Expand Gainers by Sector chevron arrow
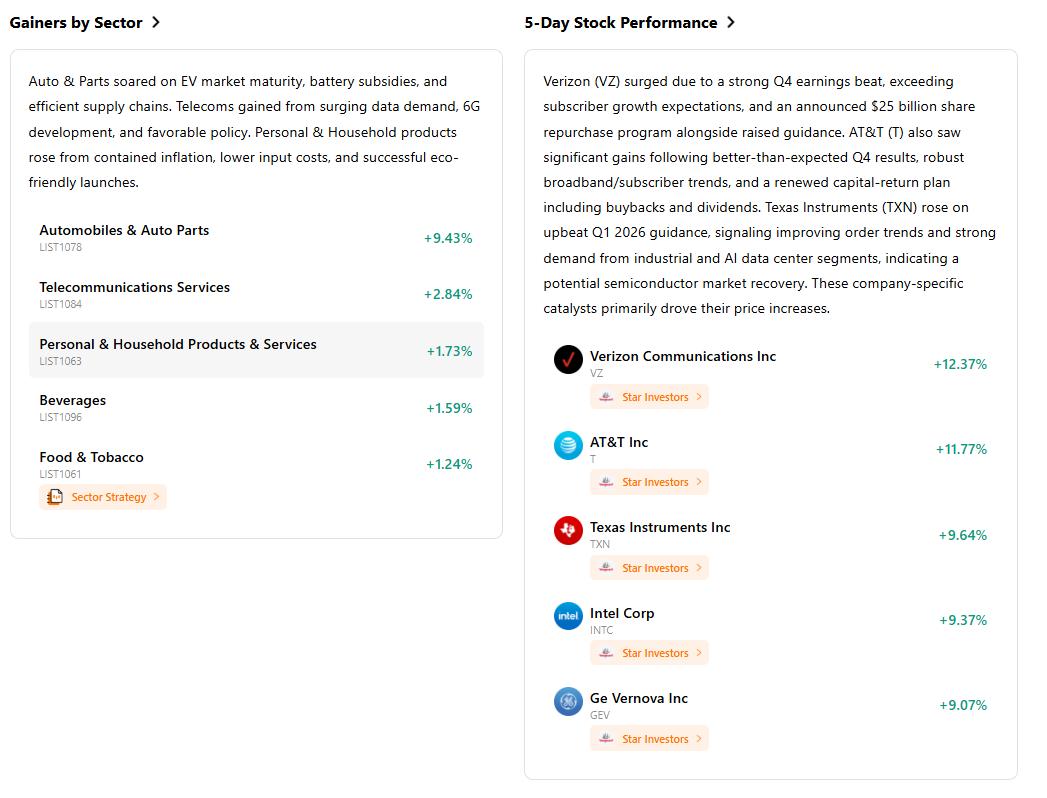This screenshot has width=1047, height=798. pos(156,22)
